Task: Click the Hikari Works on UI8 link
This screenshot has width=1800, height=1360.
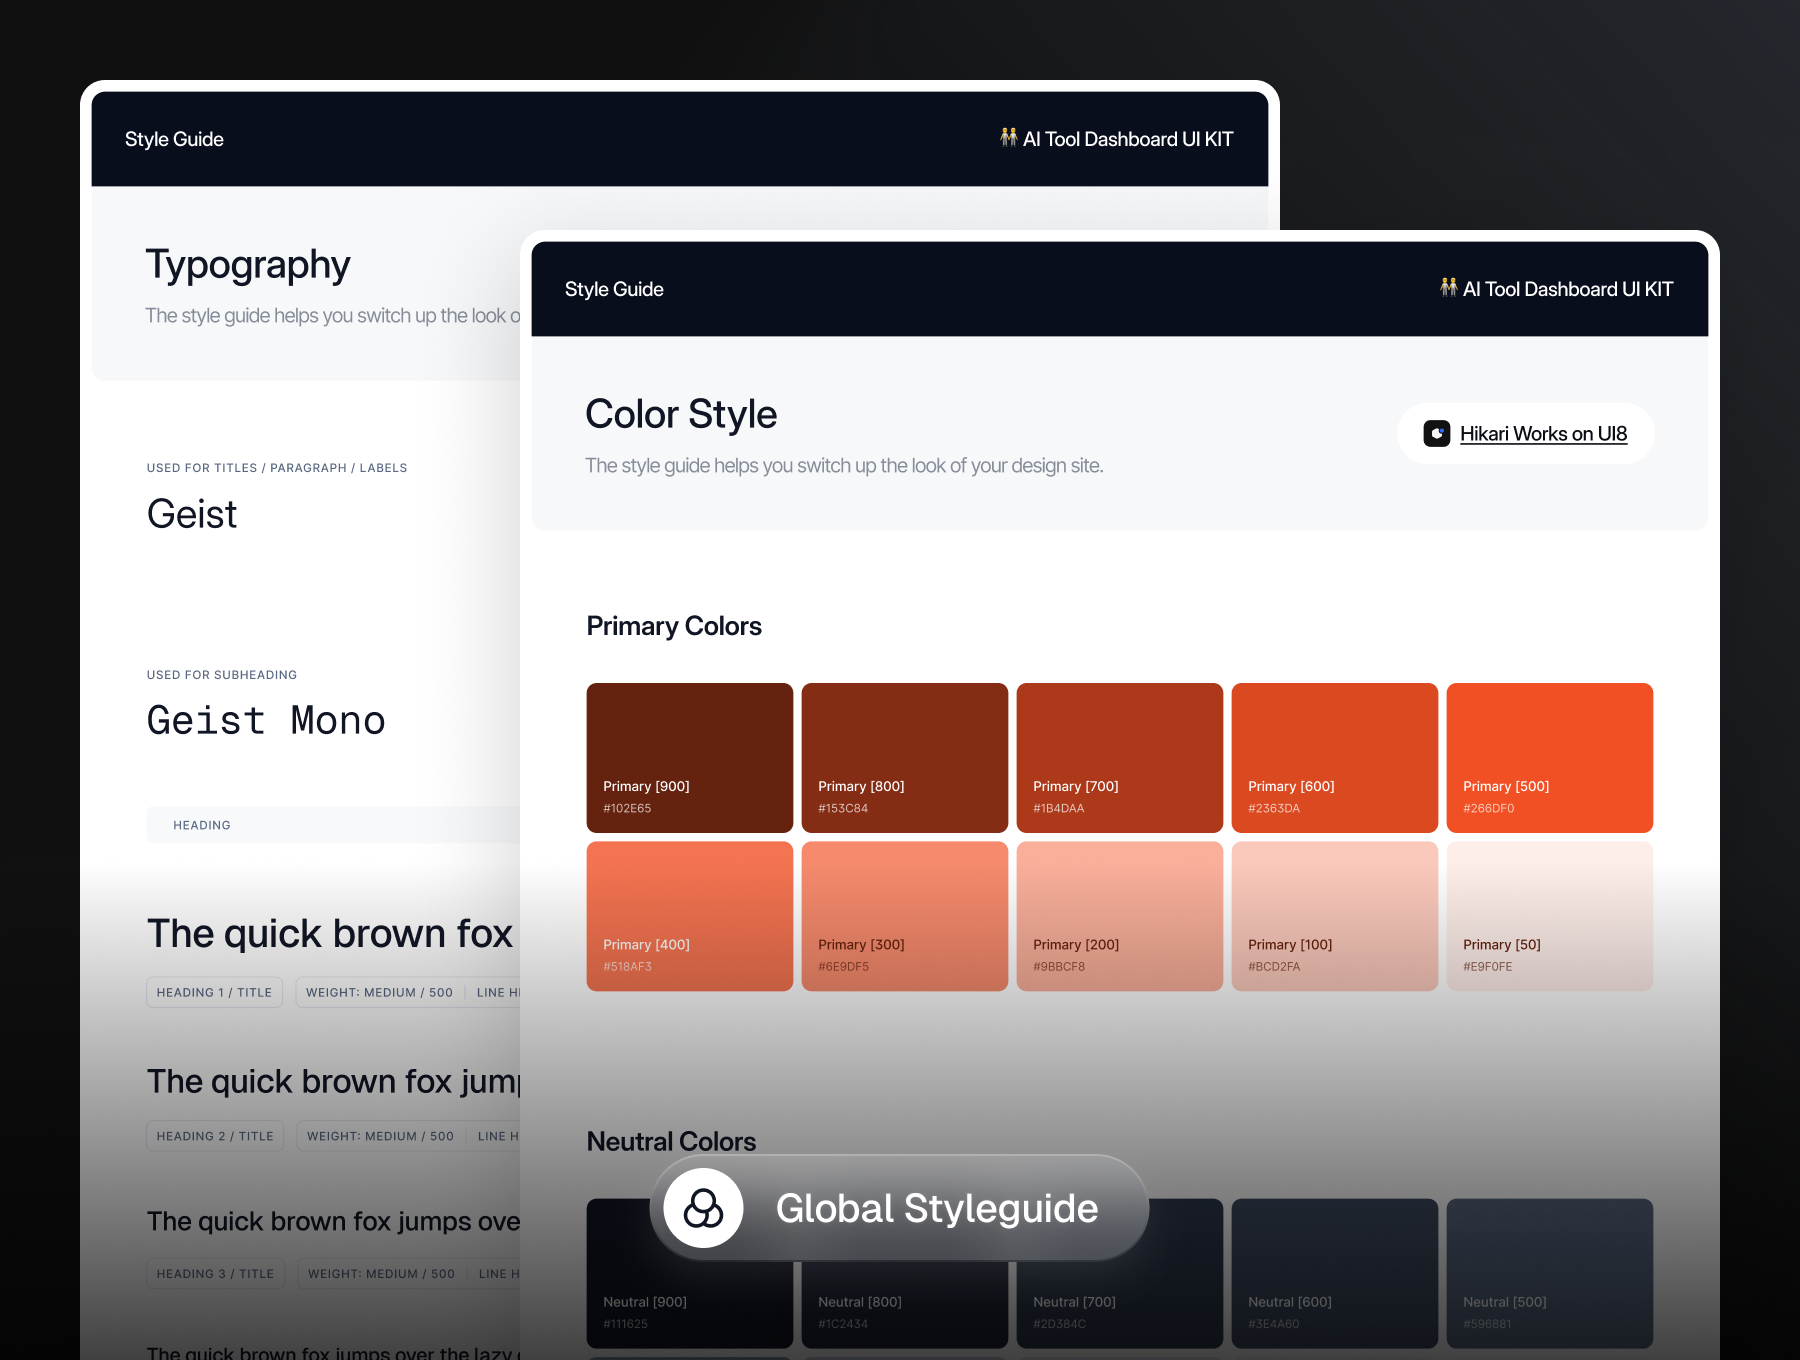Action: (1543, 434)
